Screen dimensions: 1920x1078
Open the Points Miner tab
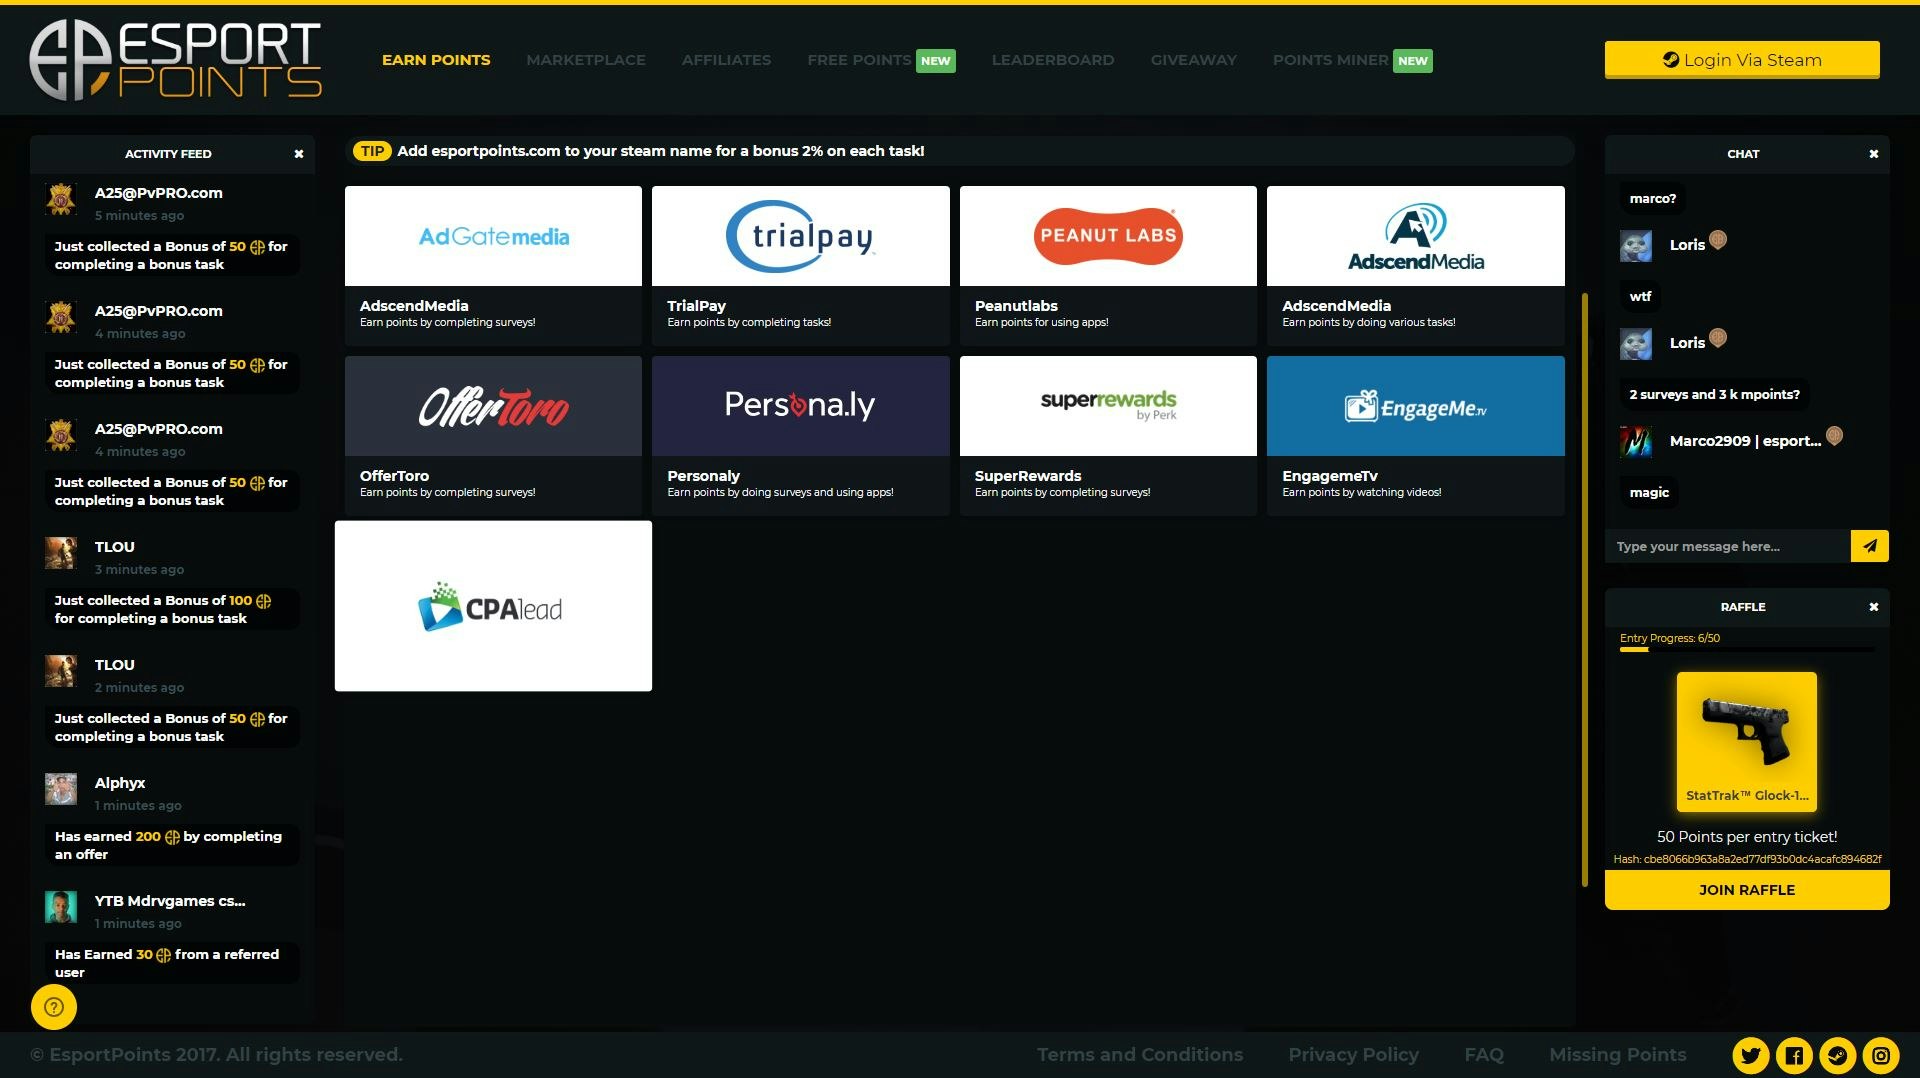click(x=1352, y=60)
